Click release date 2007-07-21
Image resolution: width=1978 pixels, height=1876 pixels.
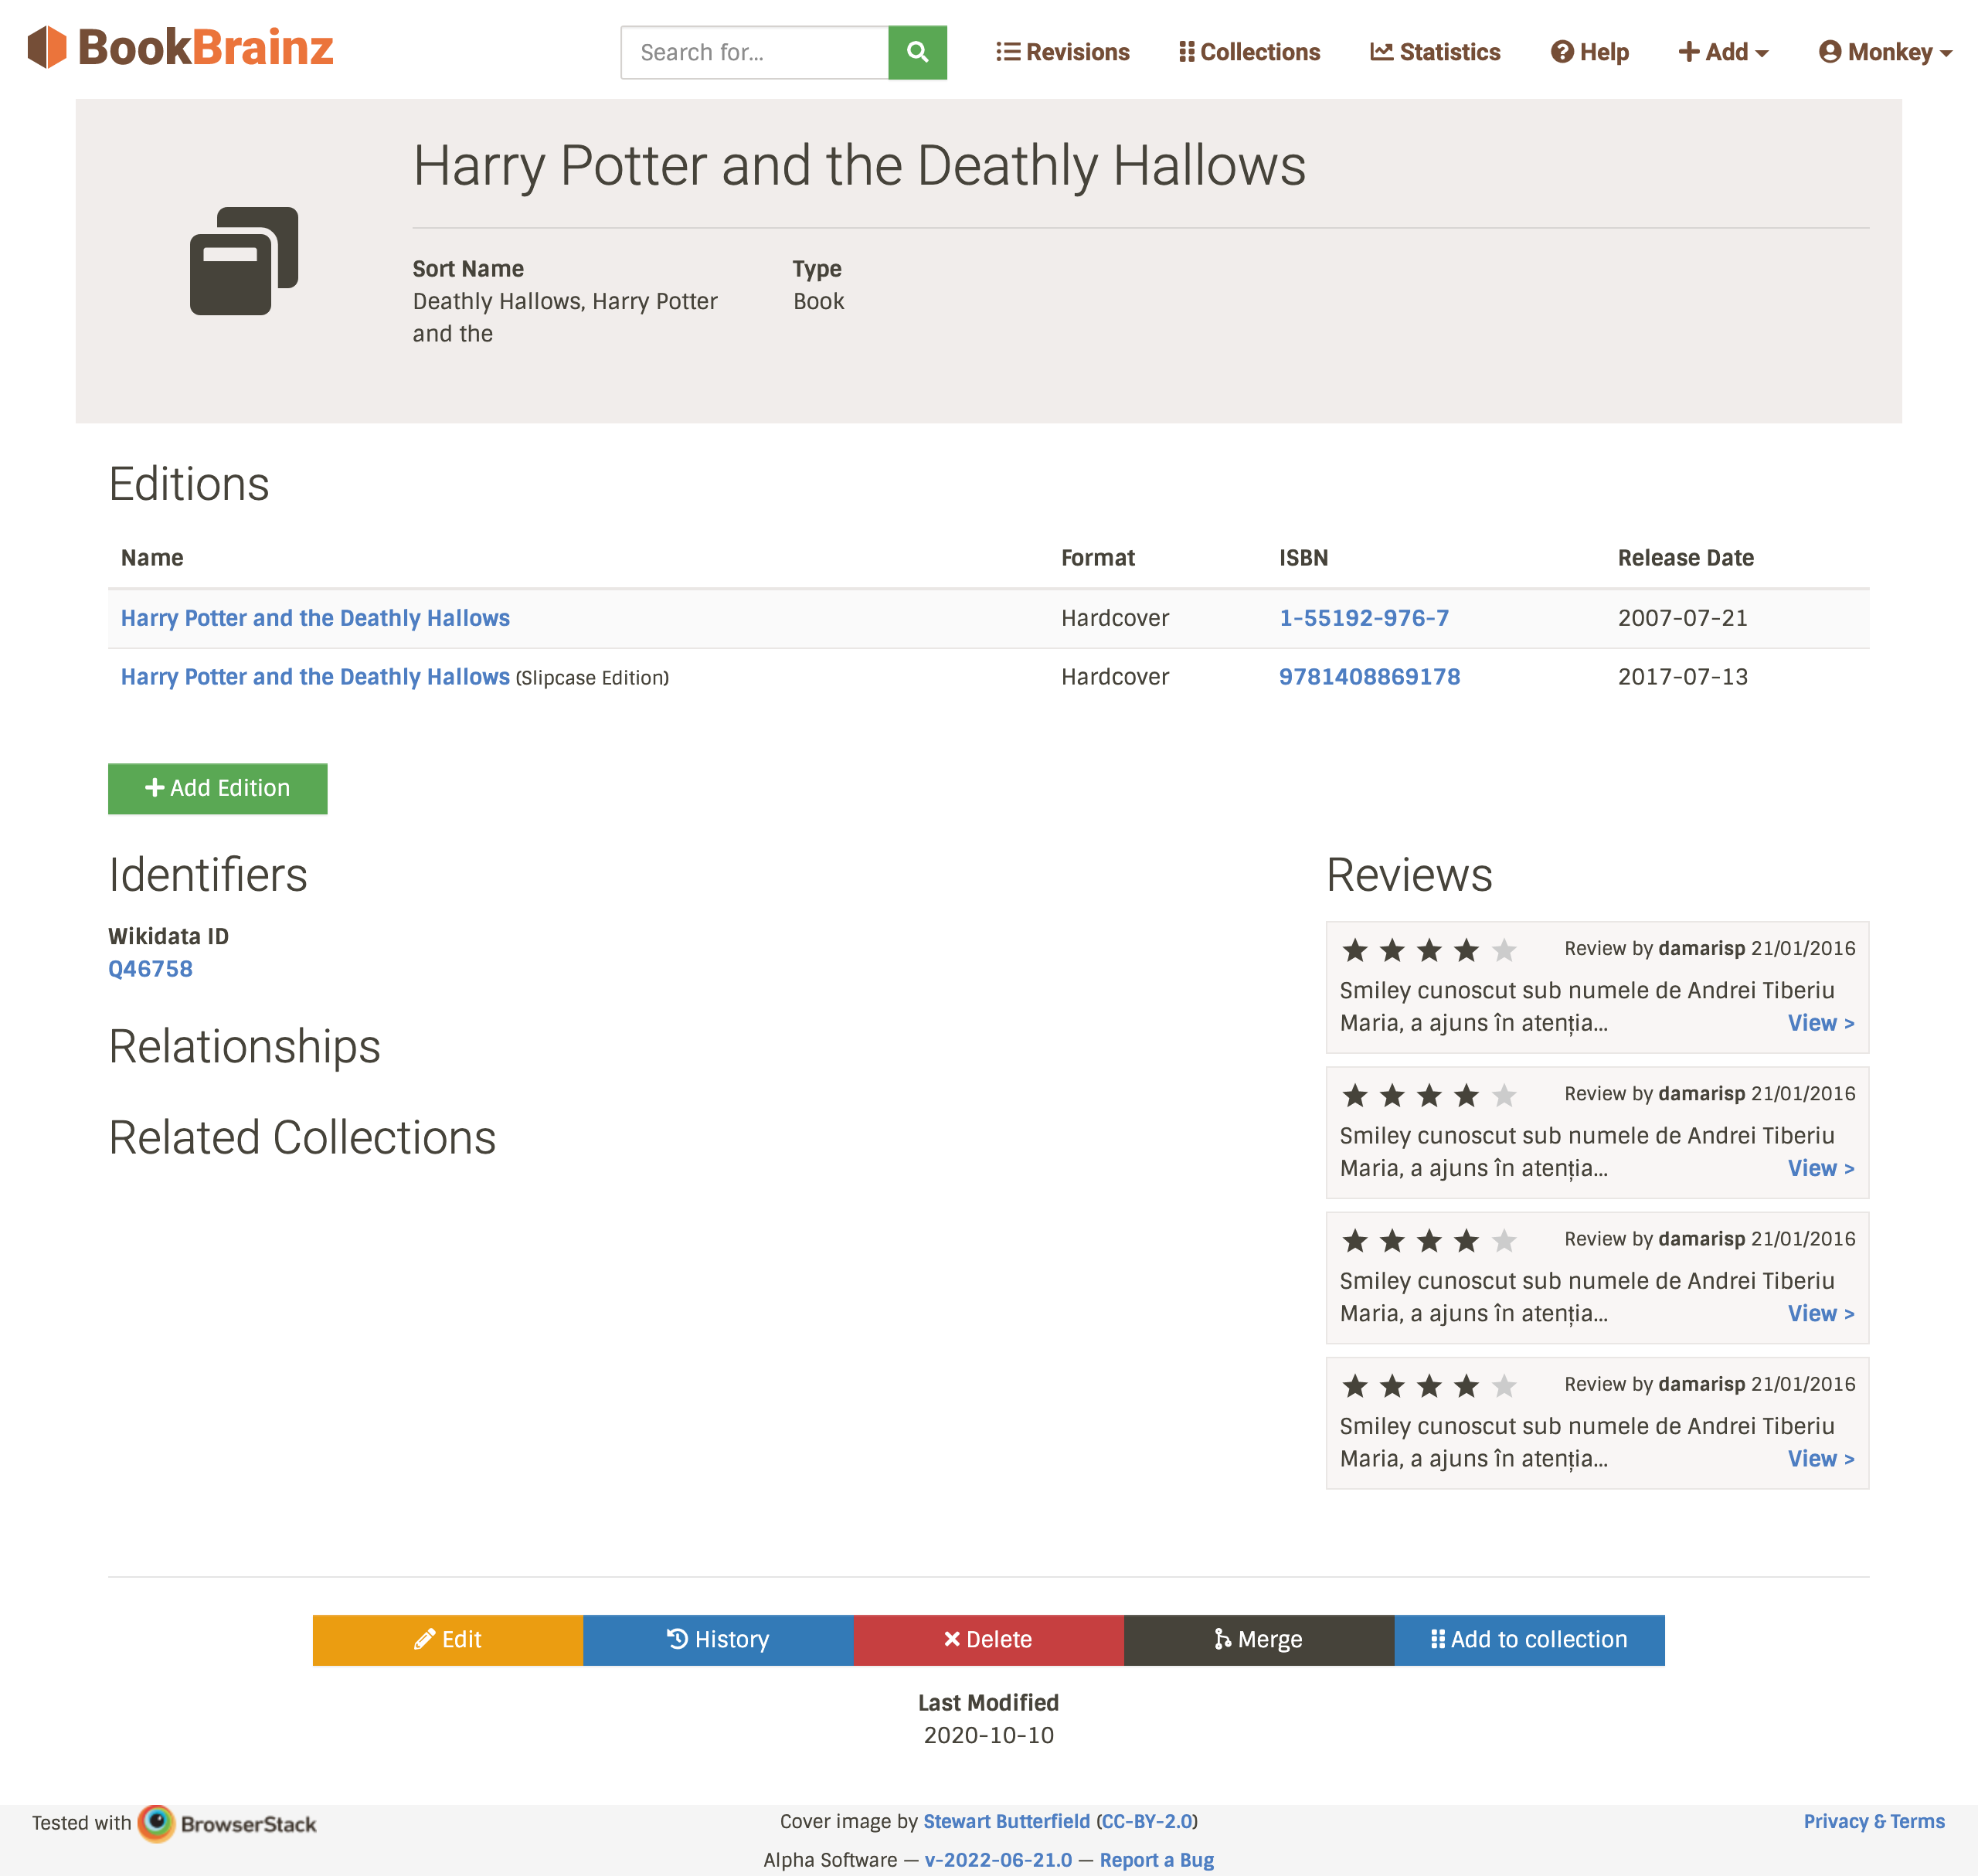click(x=1683, y=618)
